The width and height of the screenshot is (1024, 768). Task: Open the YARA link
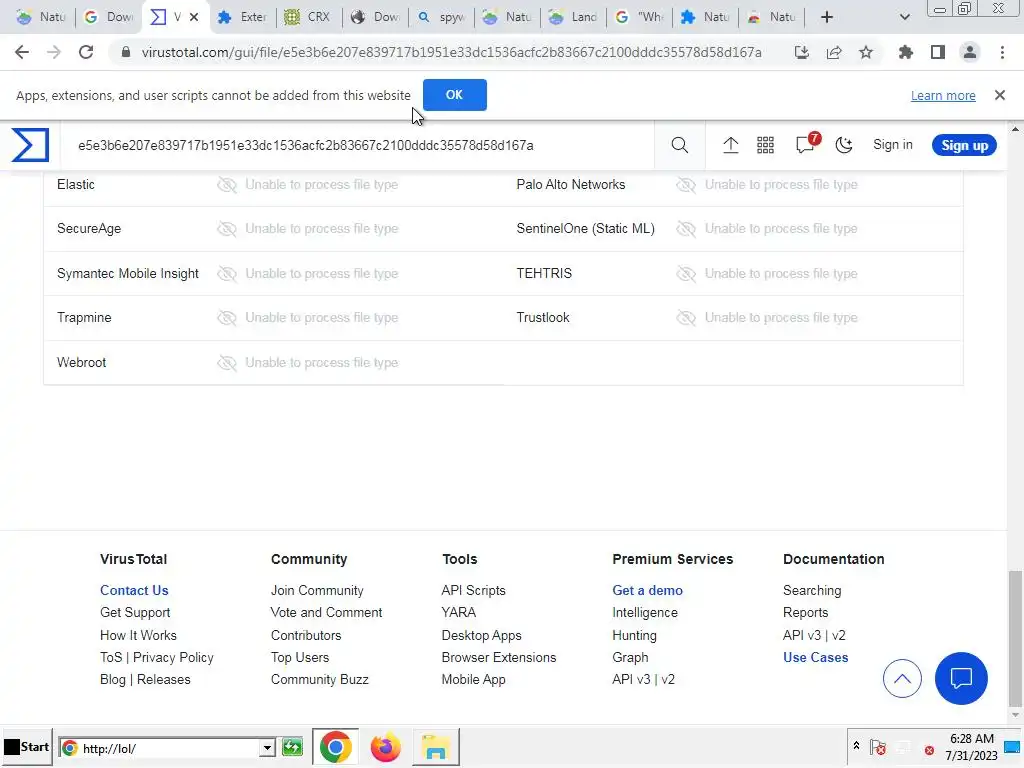458,613
